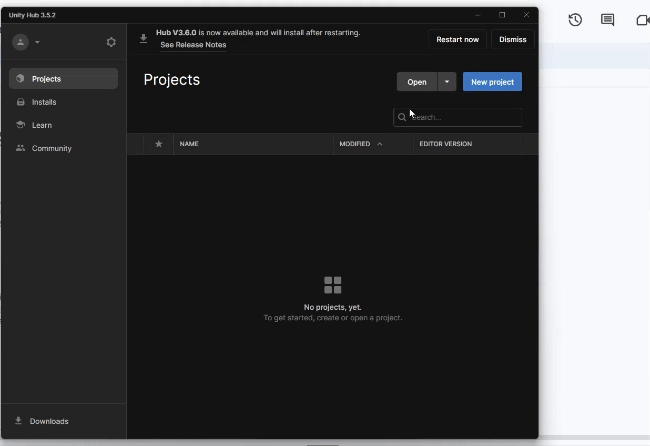The height and width of the screenshot is (446, 650).
Task: Click the search magnifier icon
Action: tap(402, 117)
